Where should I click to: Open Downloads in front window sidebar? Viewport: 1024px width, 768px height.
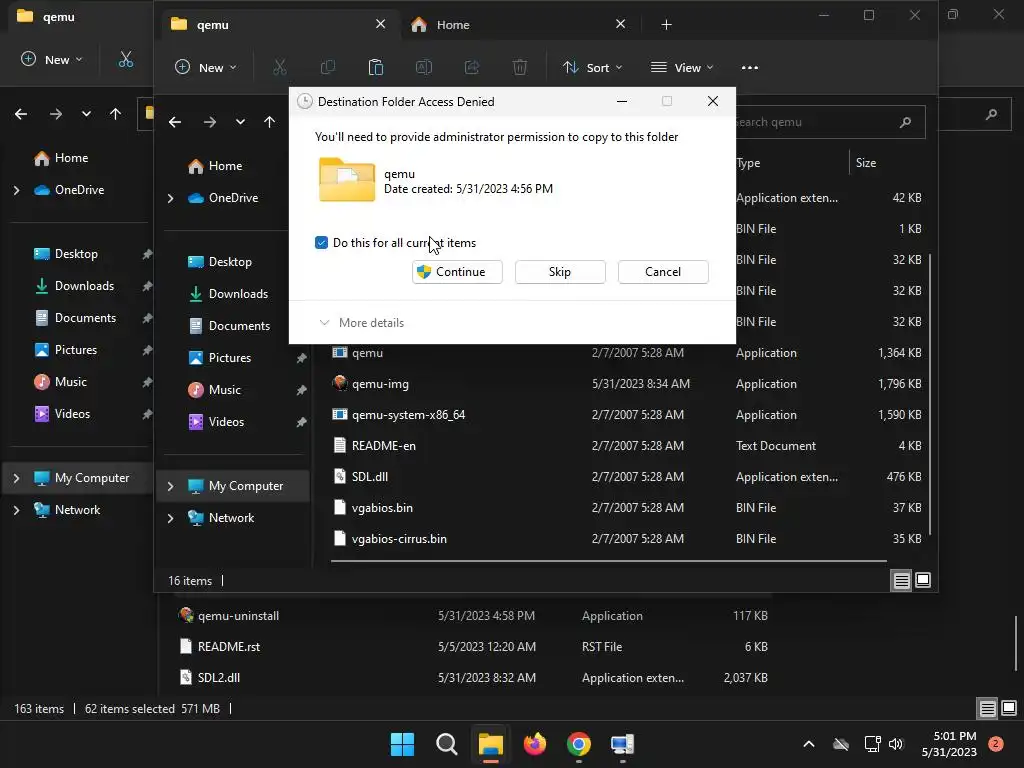pyautogui.click(x=238, y=294)
